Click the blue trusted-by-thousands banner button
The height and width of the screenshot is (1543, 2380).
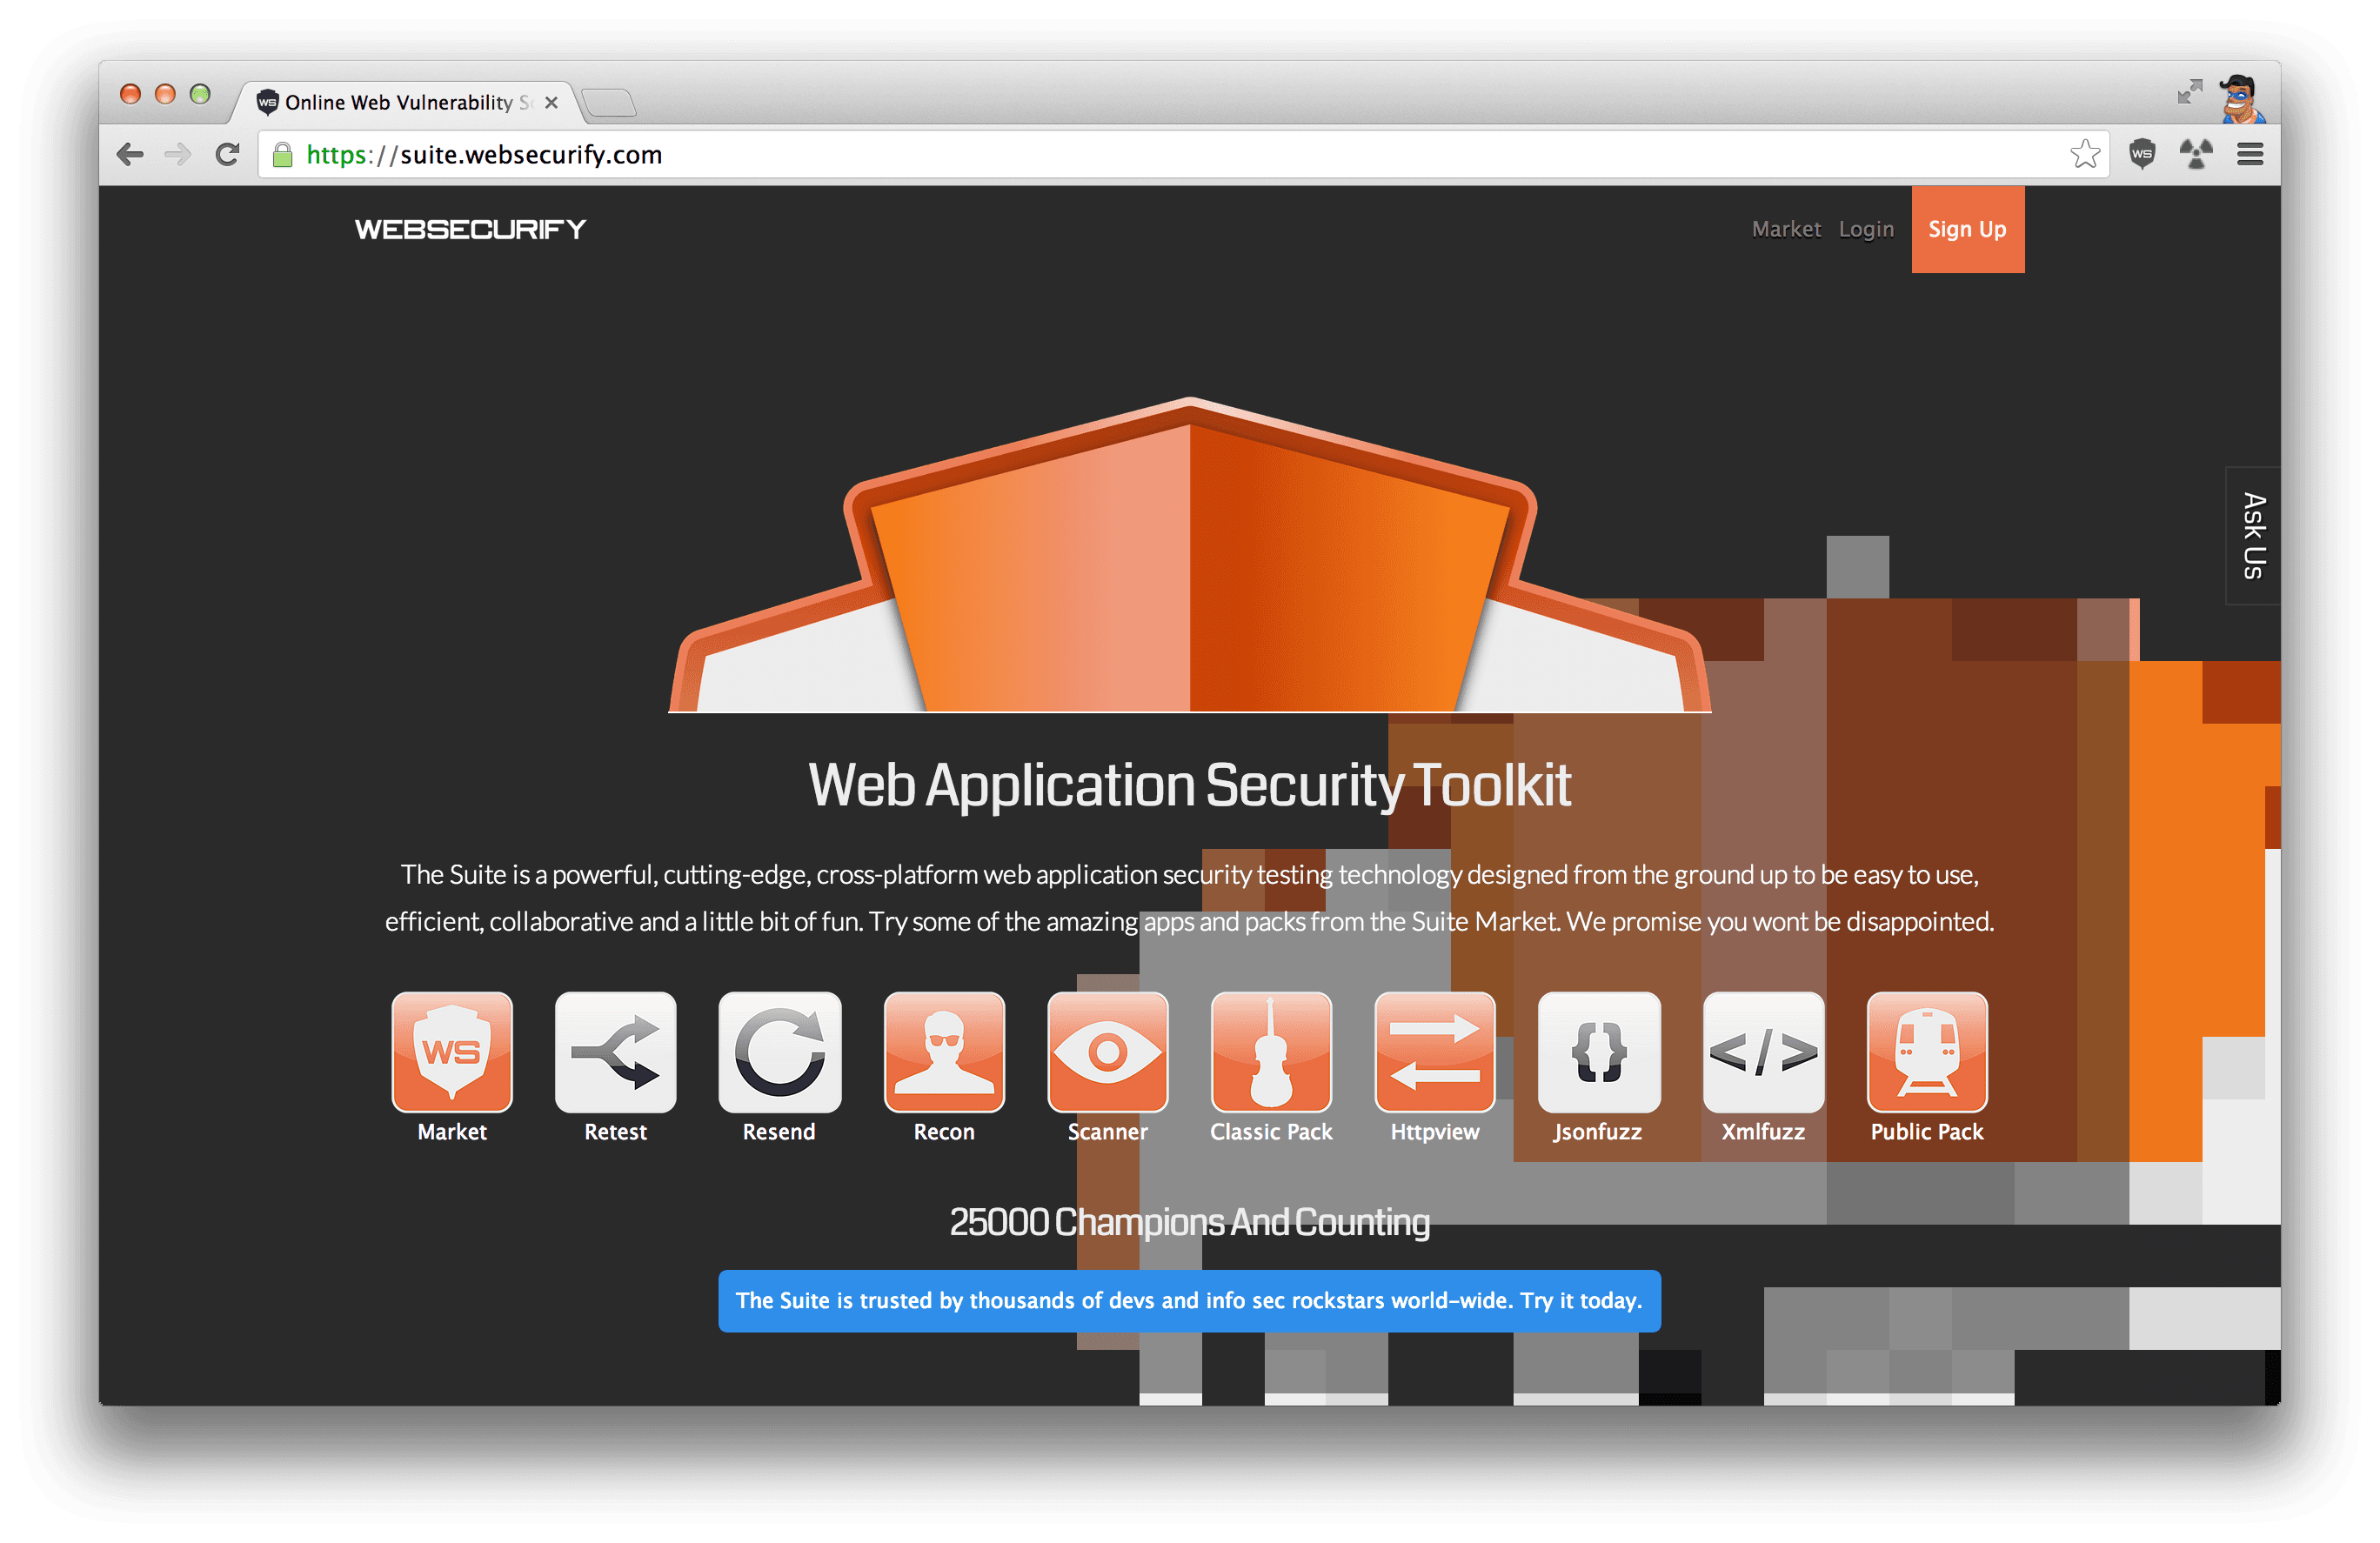tap(1189, 1300)
